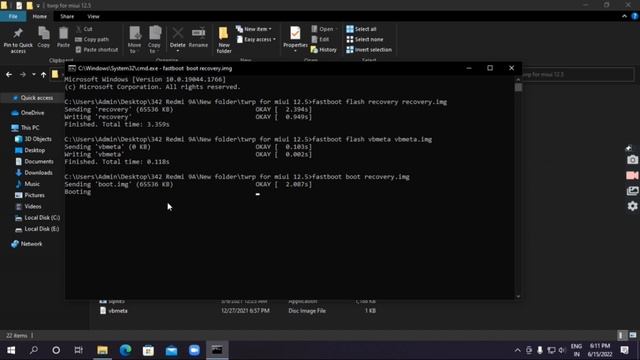
Task: Click Edit in ribbon Open group
Action: 320,39
